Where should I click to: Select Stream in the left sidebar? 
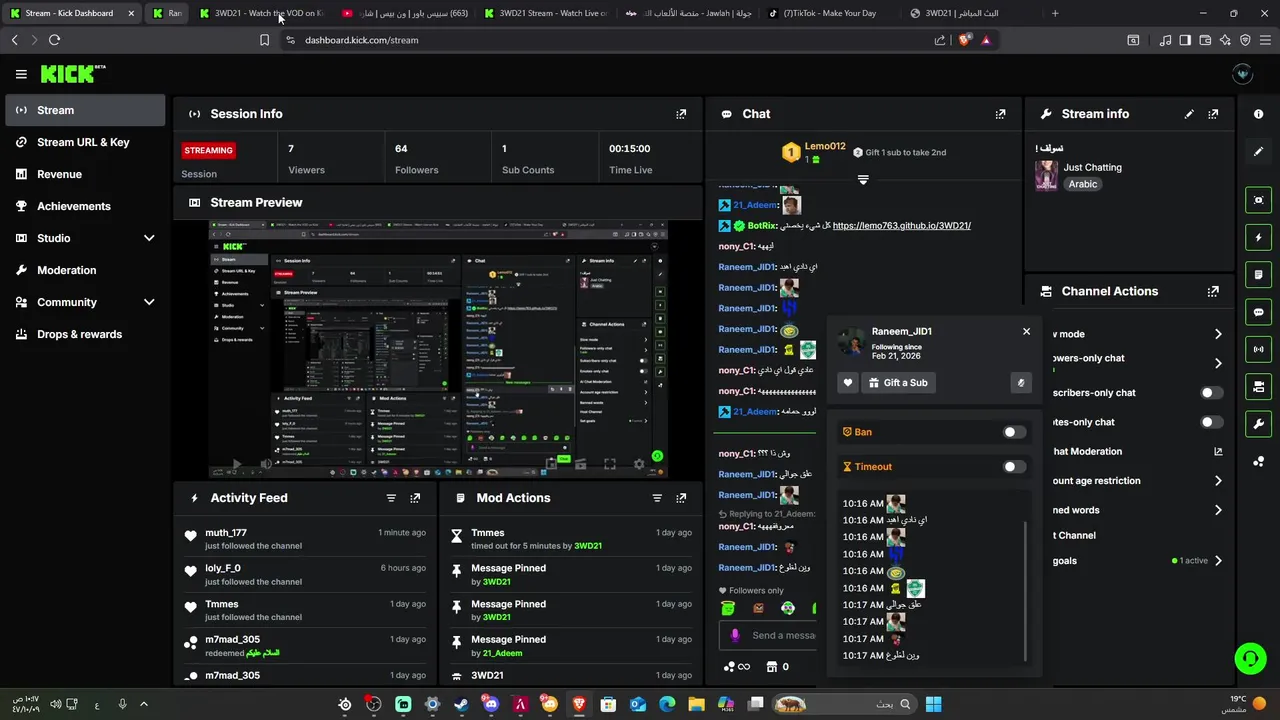(85, 110)
